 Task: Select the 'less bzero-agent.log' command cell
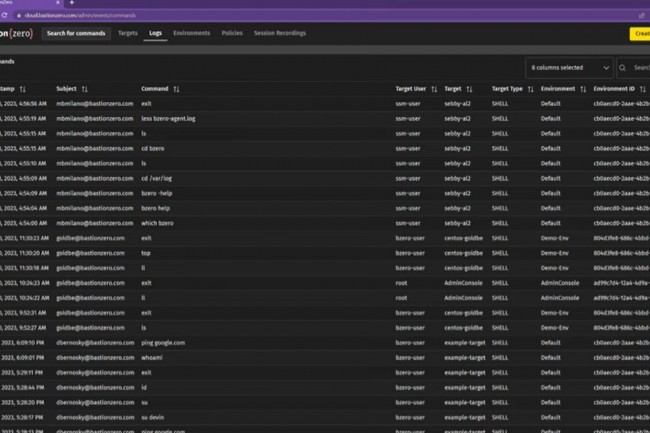click(x=168, y=119)
